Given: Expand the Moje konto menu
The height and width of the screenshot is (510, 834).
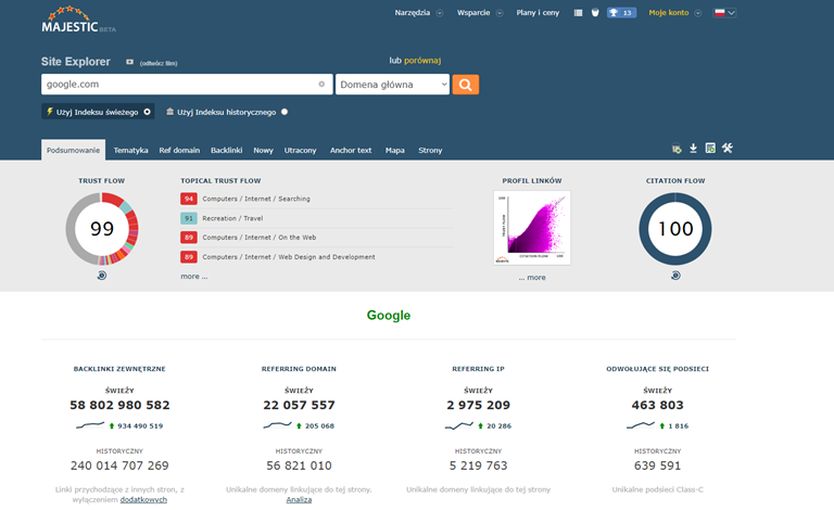Looking at the screenshot, I should 674,13.
